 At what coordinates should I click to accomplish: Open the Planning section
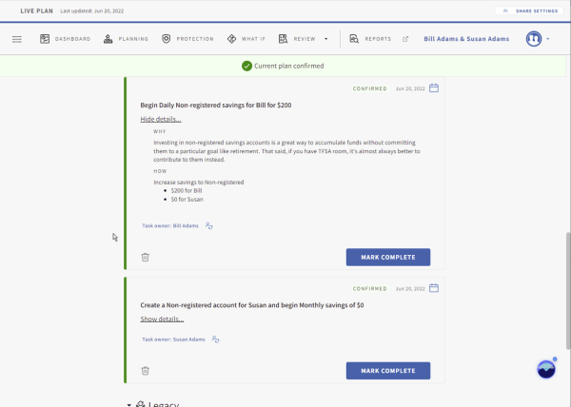126,39
